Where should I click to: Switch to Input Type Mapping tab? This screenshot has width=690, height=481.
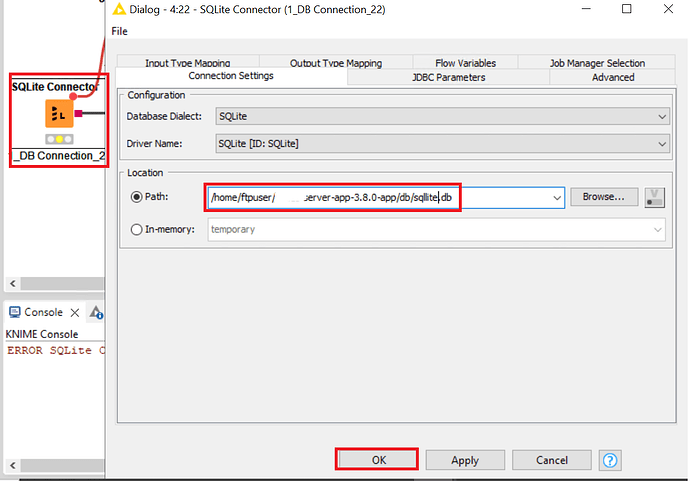188,63
